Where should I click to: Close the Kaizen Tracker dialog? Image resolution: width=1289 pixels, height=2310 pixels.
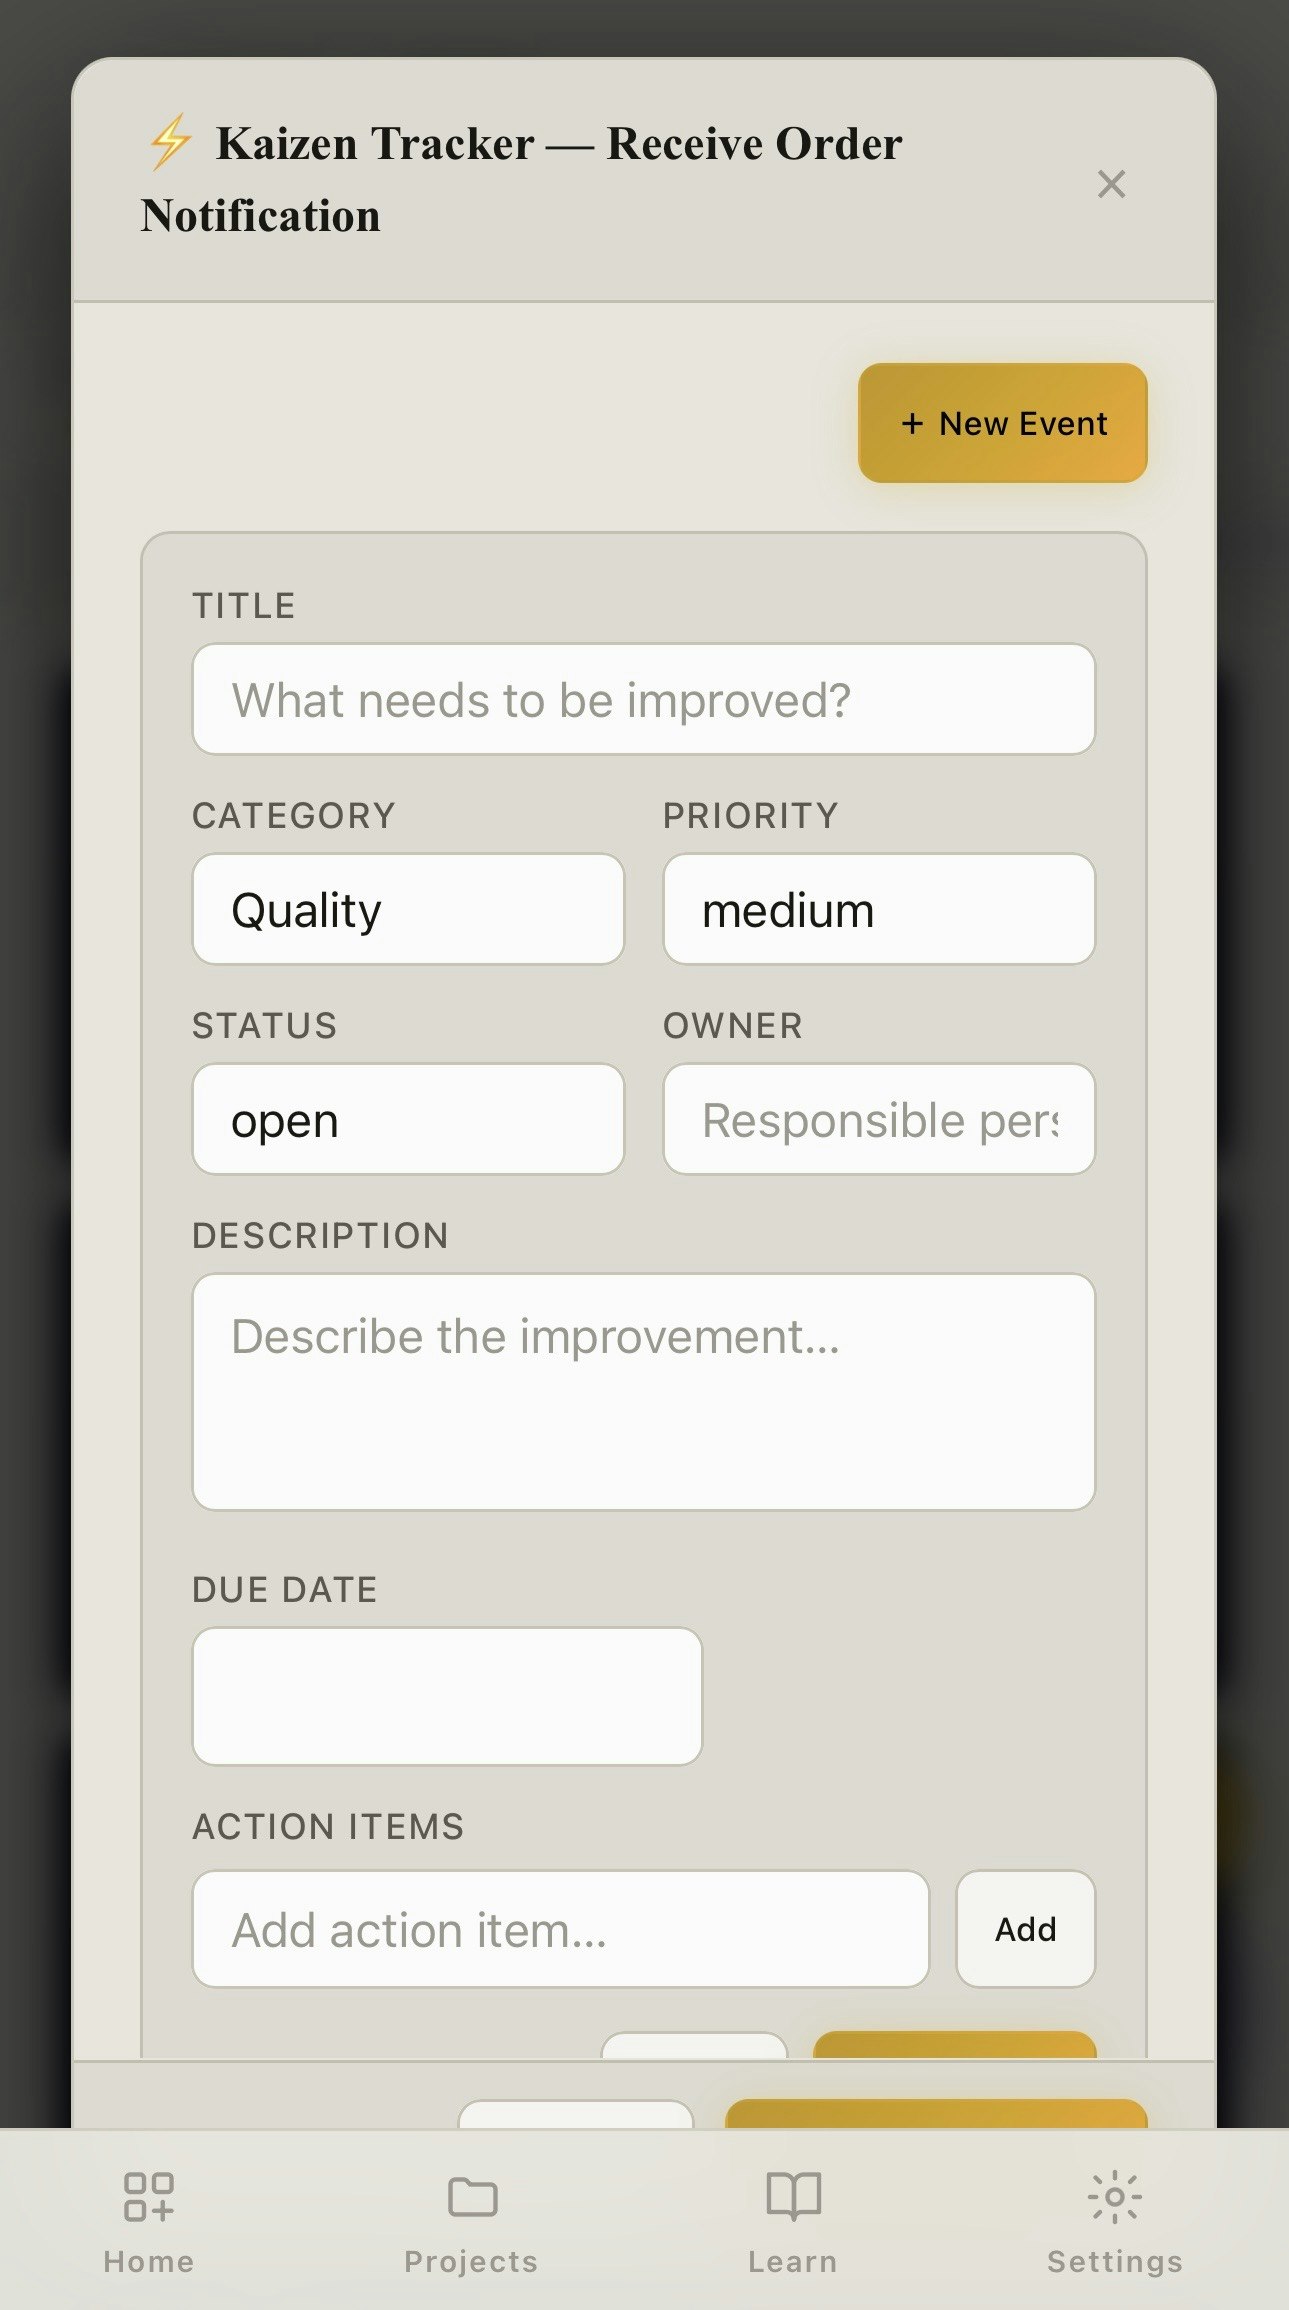(1111, 184)
